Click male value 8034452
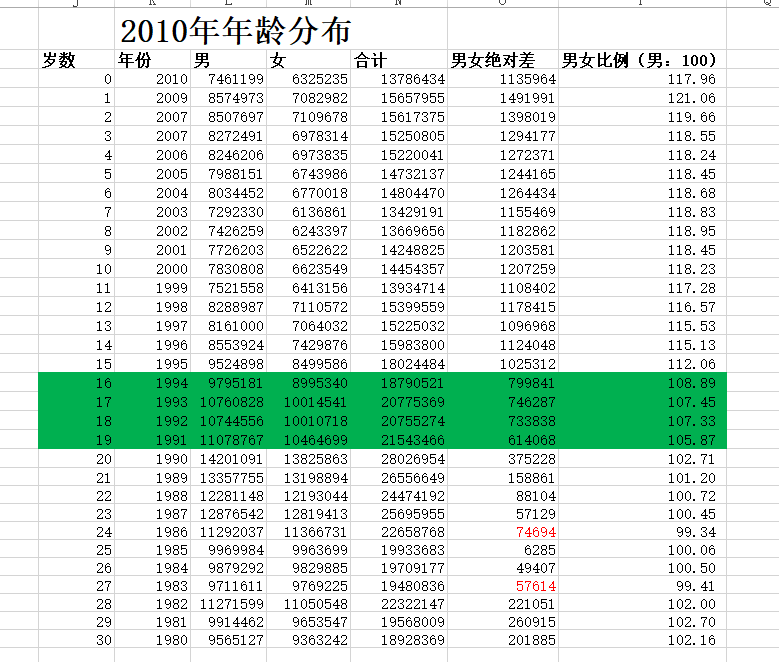Image resolution: width=779 pixels, height=662 pixels. pos(236,193)
